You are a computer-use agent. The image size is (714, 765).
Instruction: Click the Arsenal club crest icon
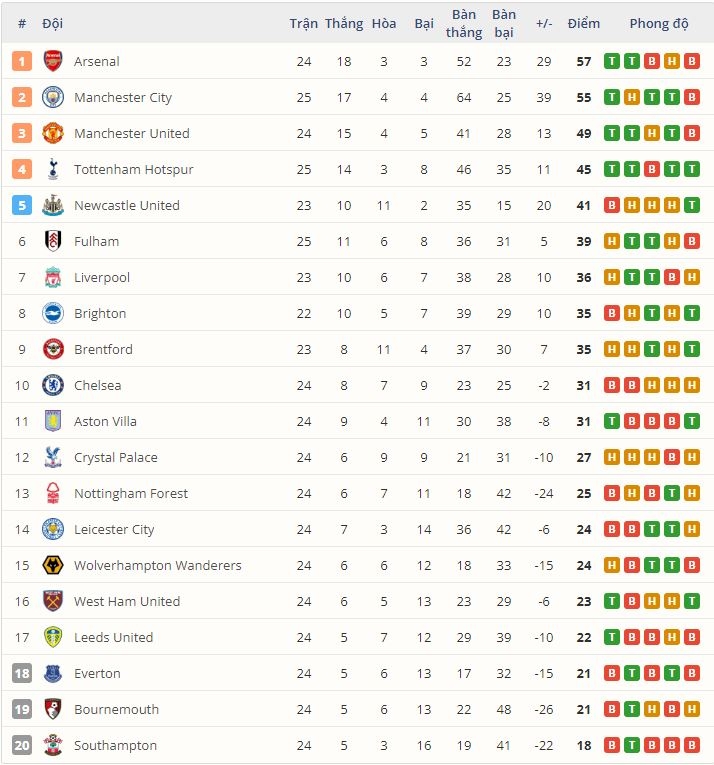[53, 61]
